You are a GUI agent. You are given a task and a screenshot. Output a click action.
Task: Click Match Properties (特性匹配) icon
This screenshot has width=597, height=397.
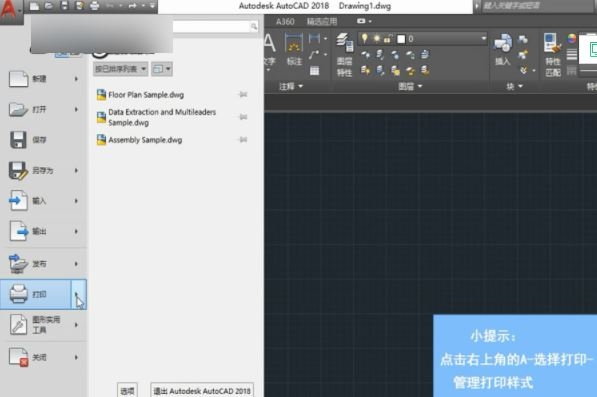pyautogui.click(x=553, y=55)
